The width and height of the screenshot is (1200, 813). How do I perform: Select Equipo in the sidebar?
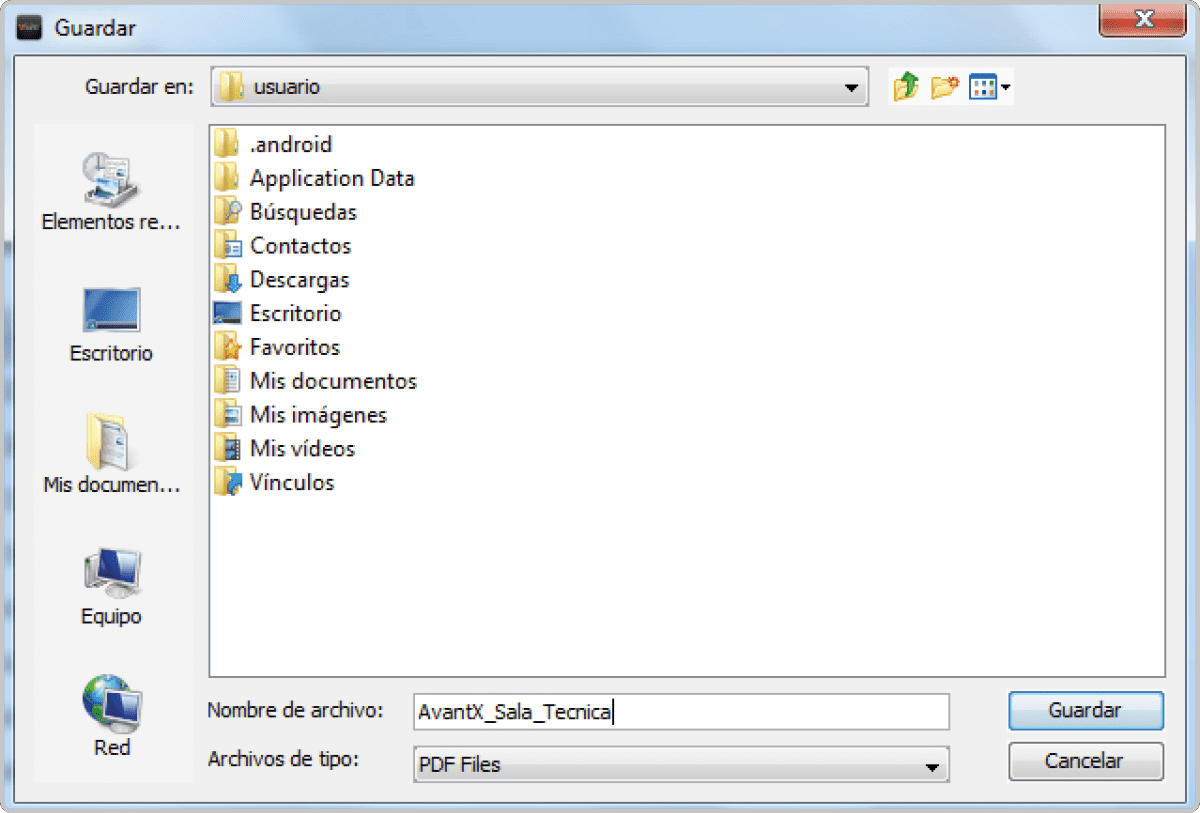point(111,586)
